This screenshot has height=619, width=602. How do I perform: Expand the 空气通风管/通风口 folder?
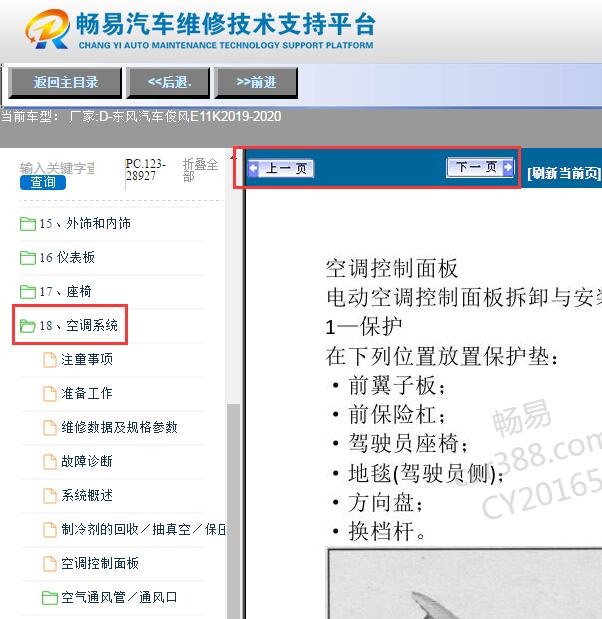click(119, 597)
